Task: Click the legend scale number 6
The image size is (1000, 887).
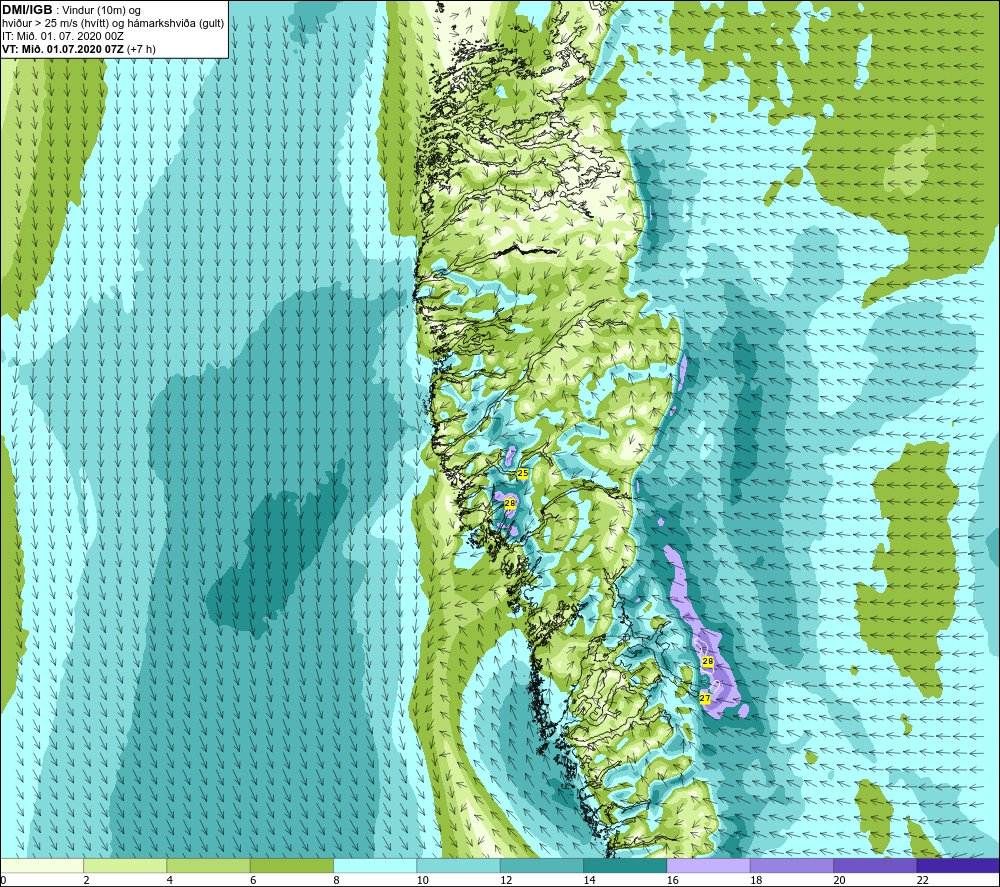Action: tap(253, 880)
